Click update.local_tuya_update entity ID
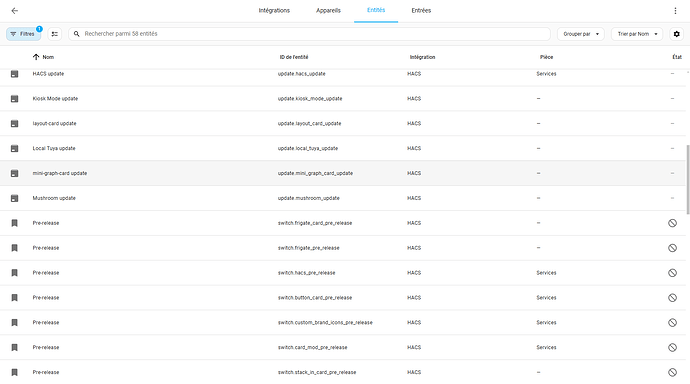This screenshot has width=690, height=384. tap(308, 148)
